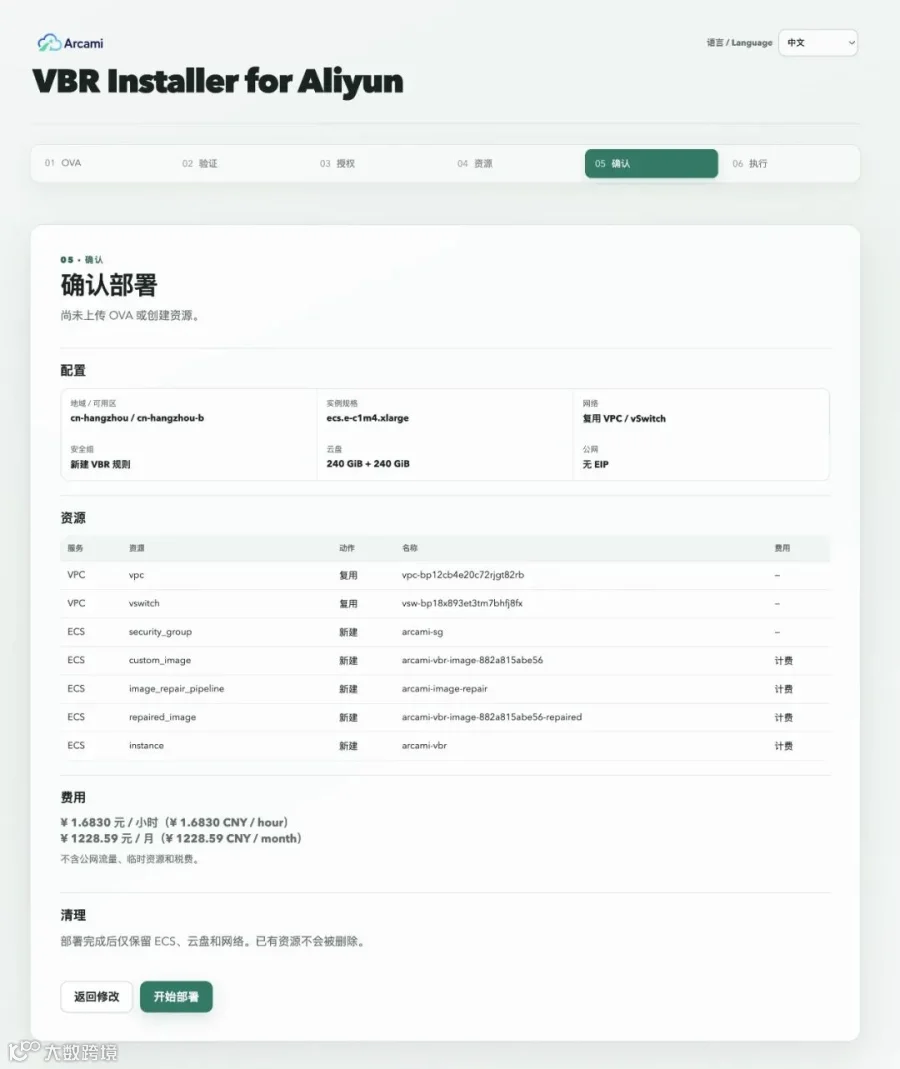Click the 开始部署 button
This screenshot has width=900, height=1069.
[x=176, y=997]
